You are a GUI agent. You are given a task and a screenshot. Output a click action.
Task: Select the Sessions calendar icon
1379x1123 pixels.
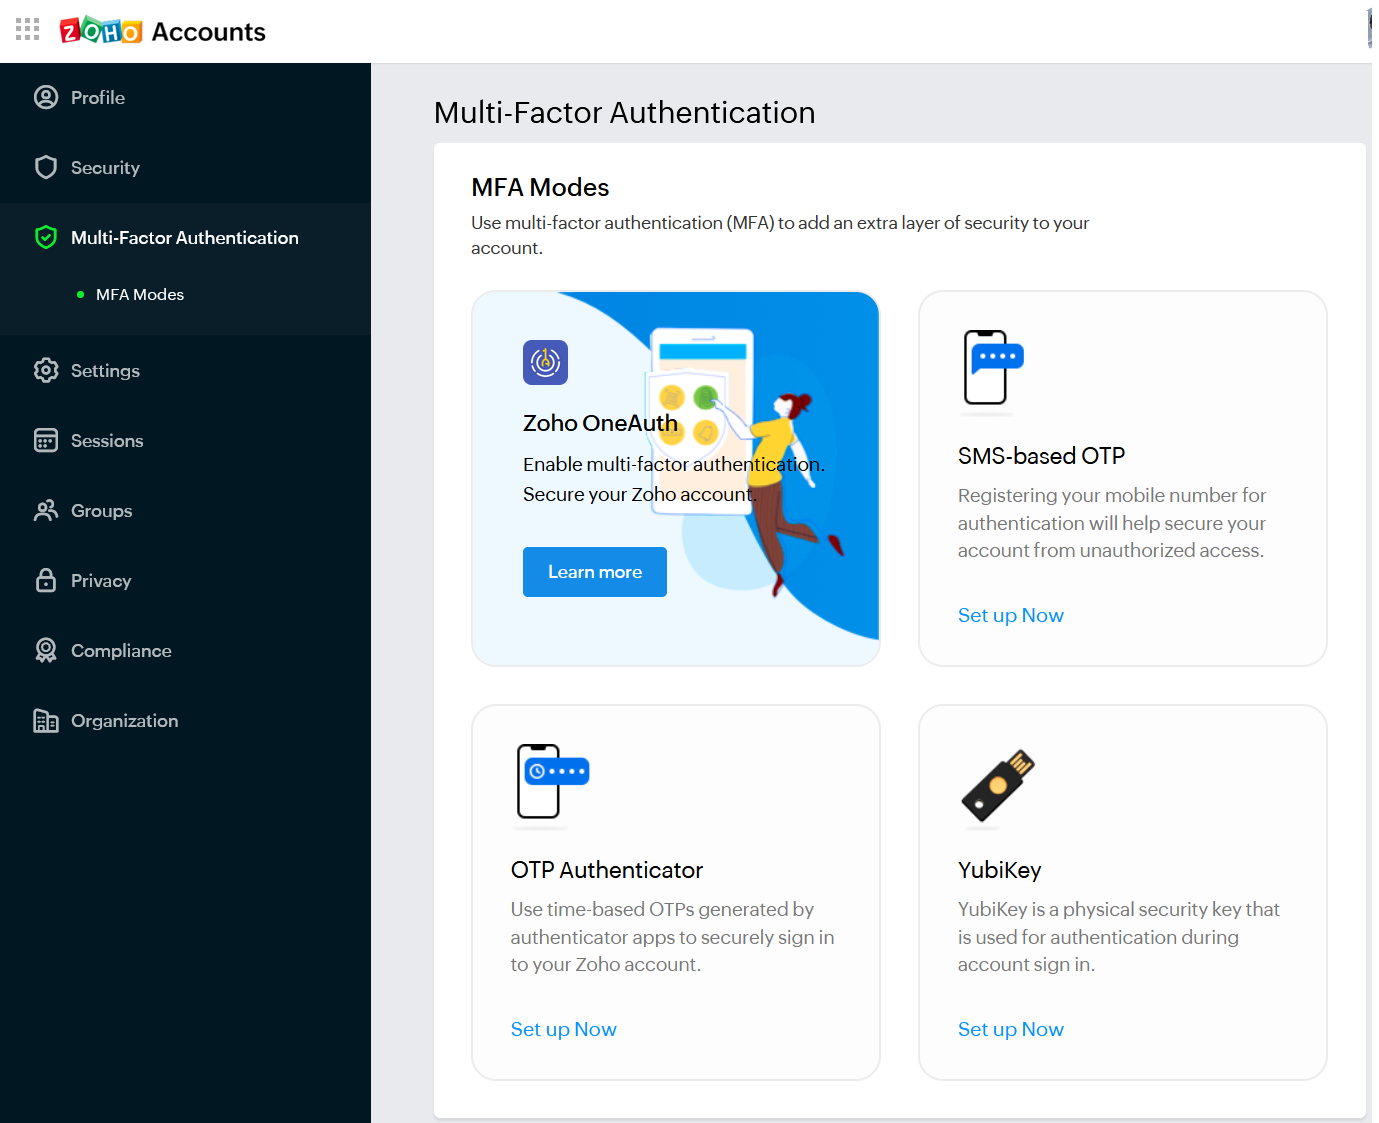point(46,440)
